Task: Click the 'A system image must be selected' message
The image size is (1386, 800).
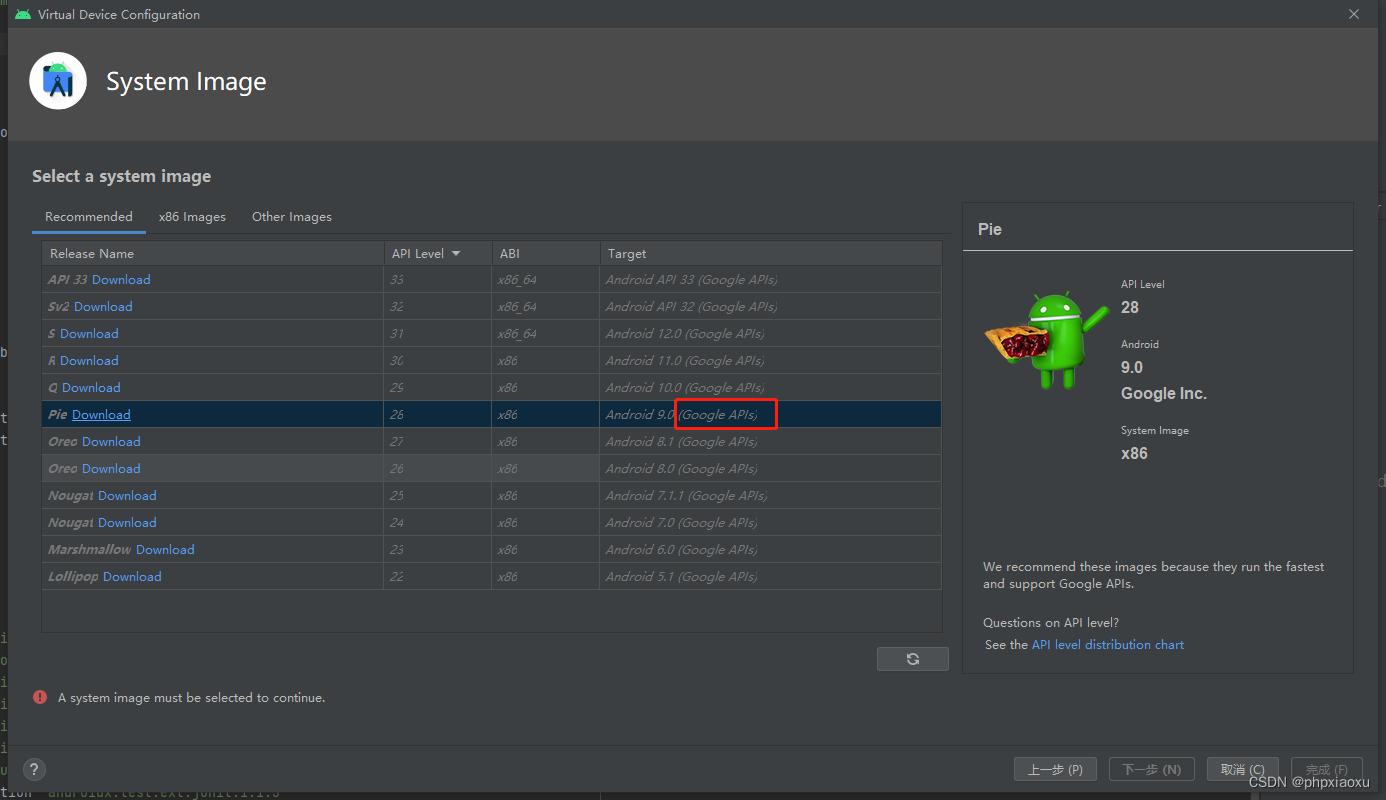Action: [x=191, y=698]
